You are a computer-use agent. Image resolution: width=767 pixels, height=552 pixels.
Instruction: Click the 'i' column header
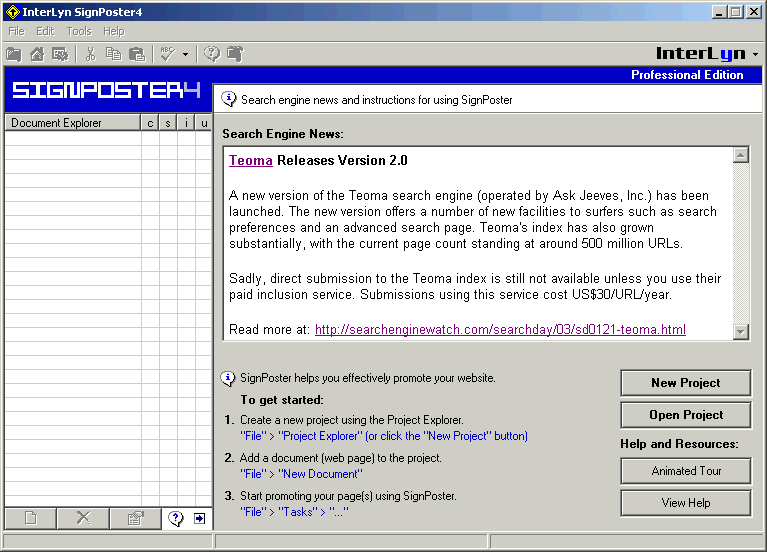point(186,123)
